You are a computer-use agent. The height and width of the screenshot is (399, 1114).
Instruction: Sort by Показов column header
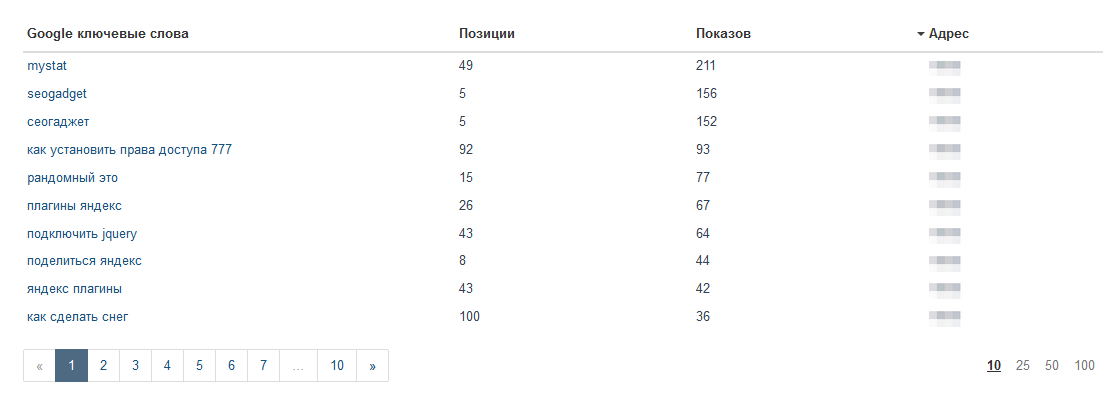pyautogui.click(x=723, y=34)
